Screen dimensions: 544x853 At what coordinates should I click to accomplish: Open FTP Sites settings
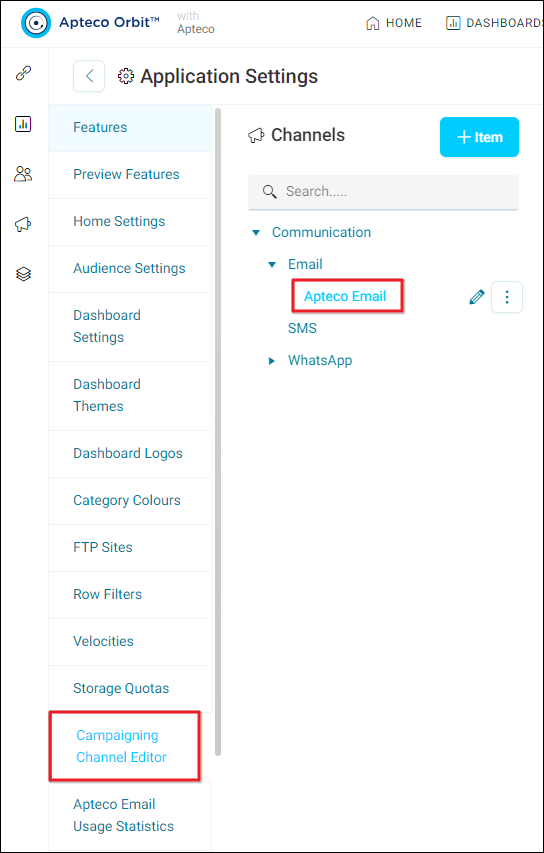coord(130,548)
